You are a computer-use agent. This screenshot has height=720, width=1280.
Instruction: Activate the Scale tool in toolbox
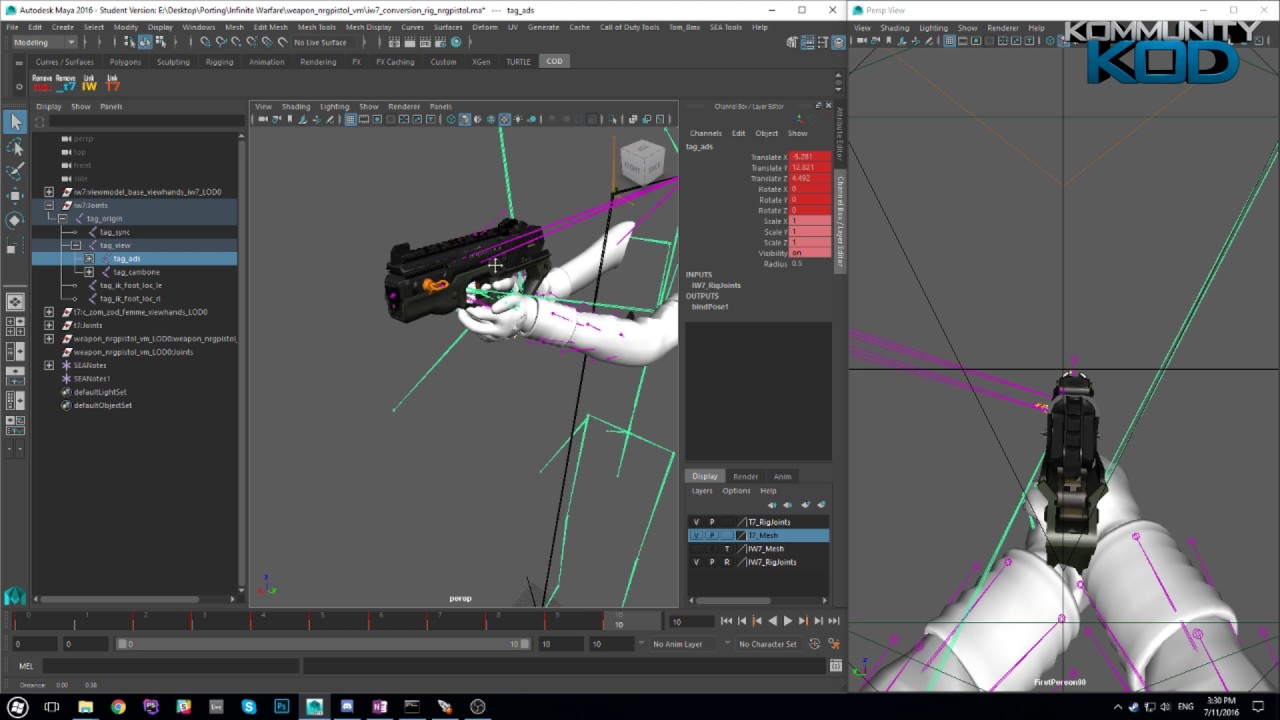15,245
